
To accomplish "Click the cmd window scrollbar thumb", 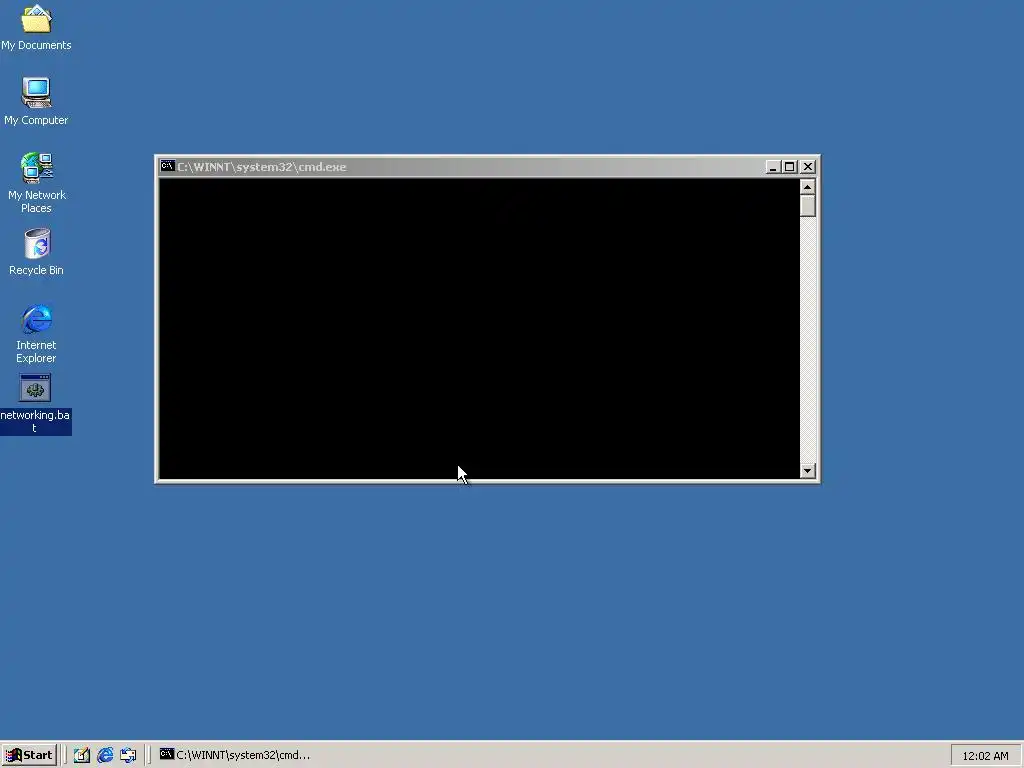I will 808,206.
